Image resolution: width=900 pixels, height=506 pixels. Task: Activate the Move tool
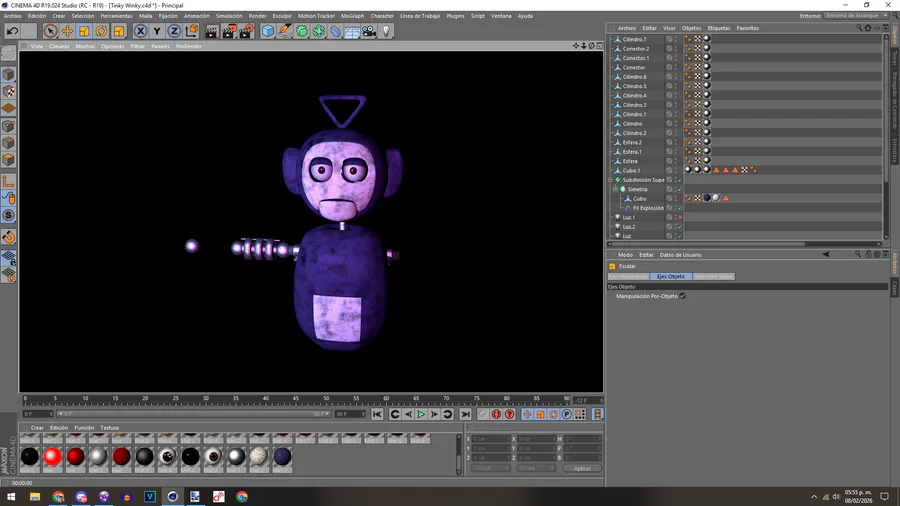[67, 31]
